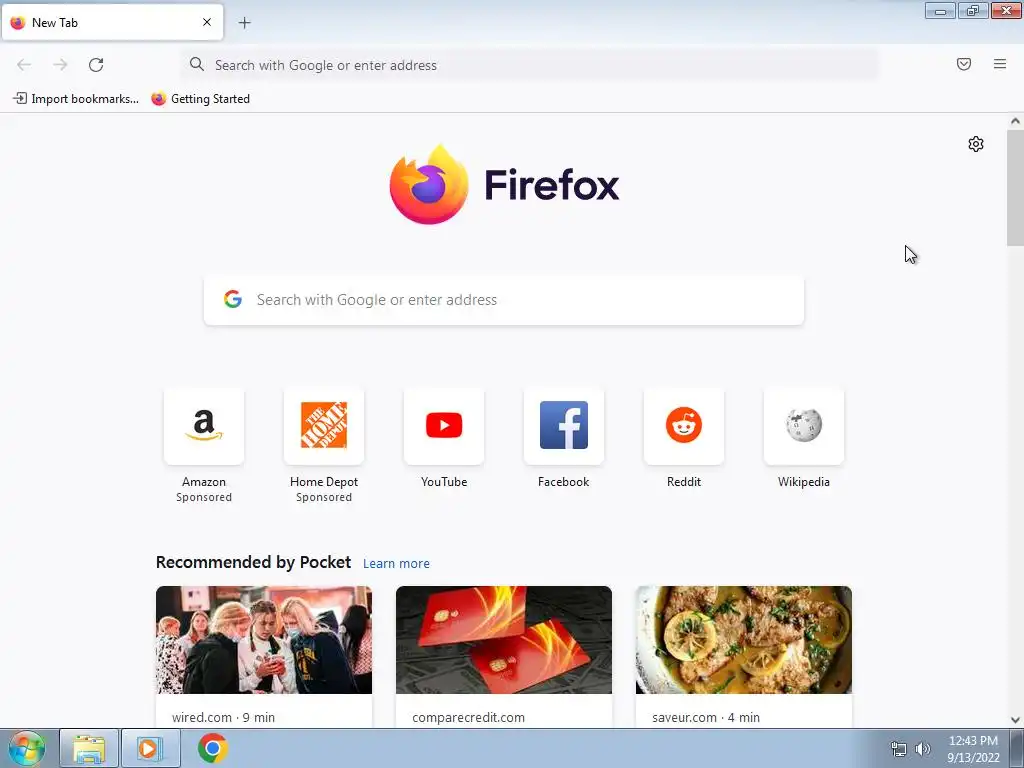Click scrollbar down arrow
Image resolution: width=1024 pixels, height=768 pixels.
pos(1015,720)
